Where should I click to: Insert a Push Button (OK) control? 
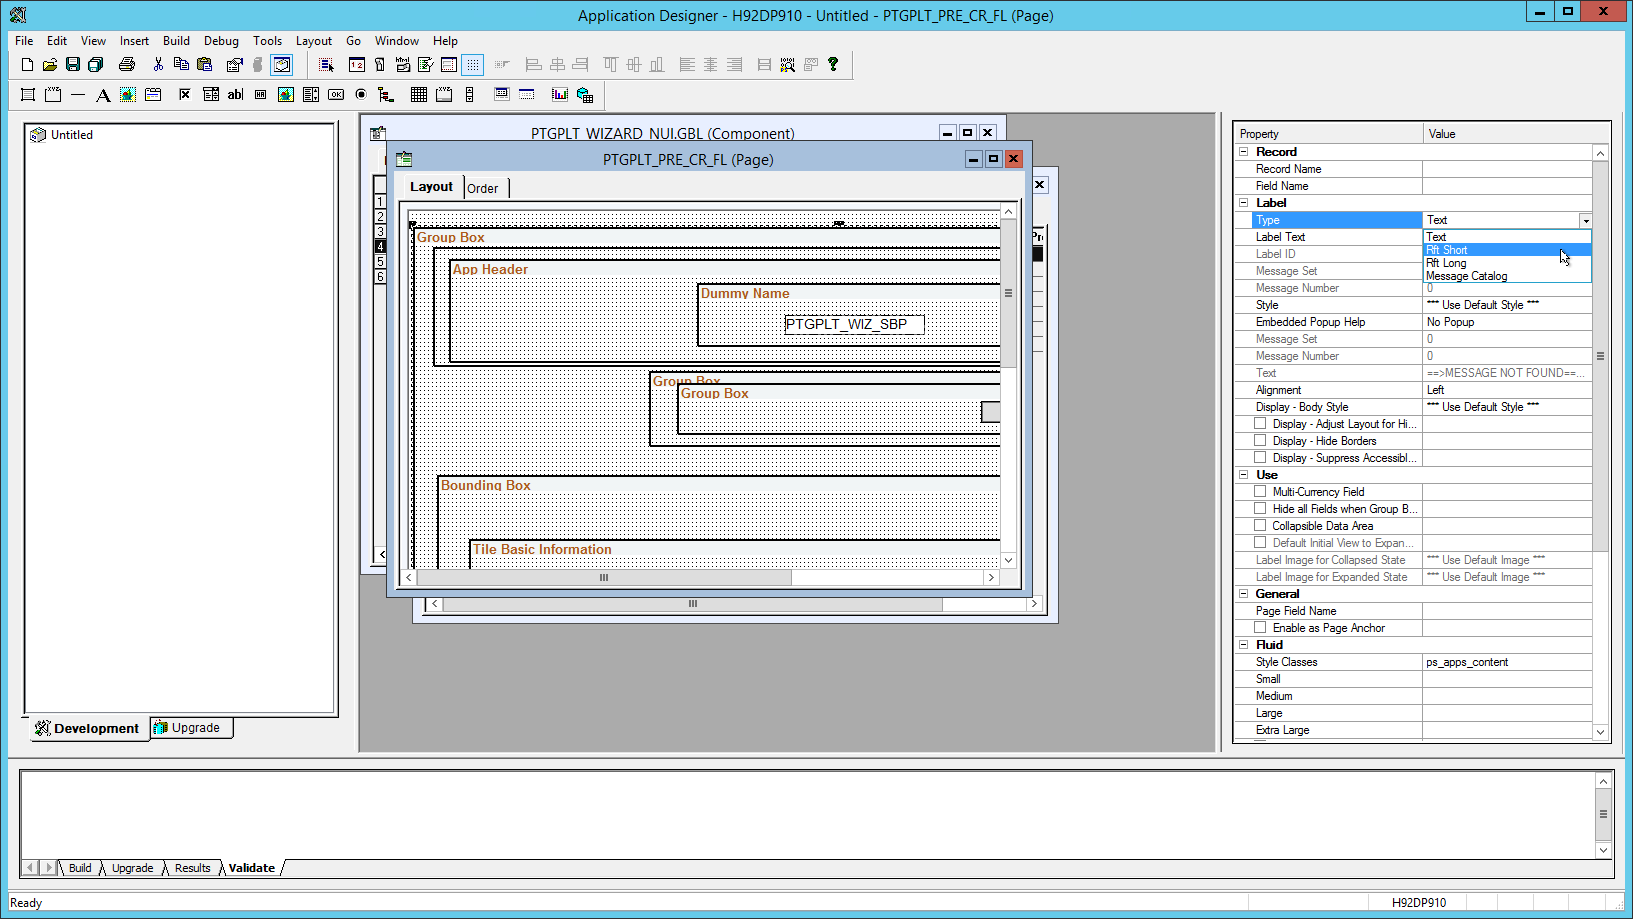(336, 95)
